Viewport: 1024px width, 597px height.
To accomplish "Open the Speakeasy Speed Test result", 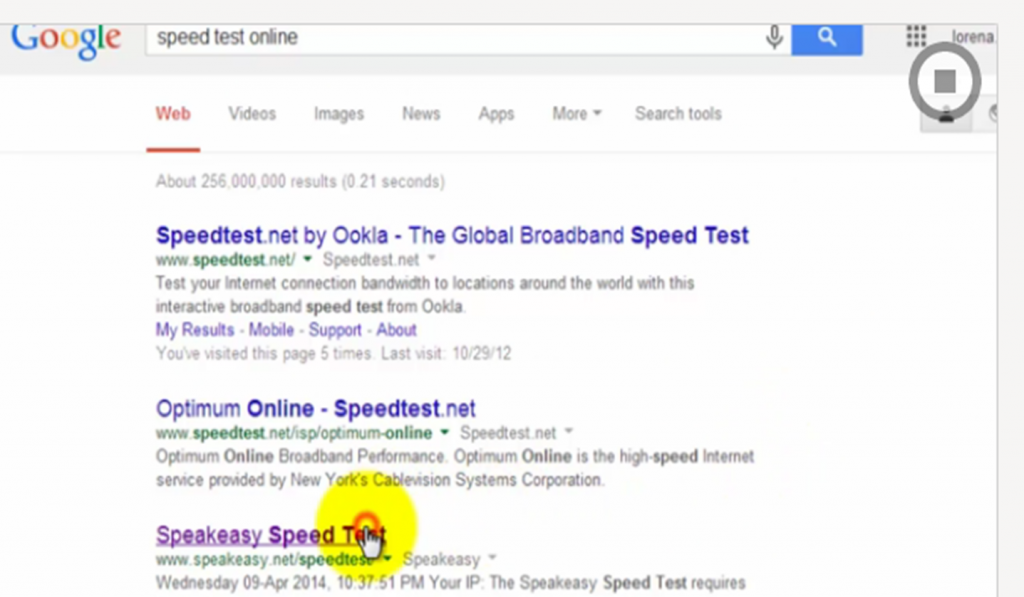I will (270, 536).
